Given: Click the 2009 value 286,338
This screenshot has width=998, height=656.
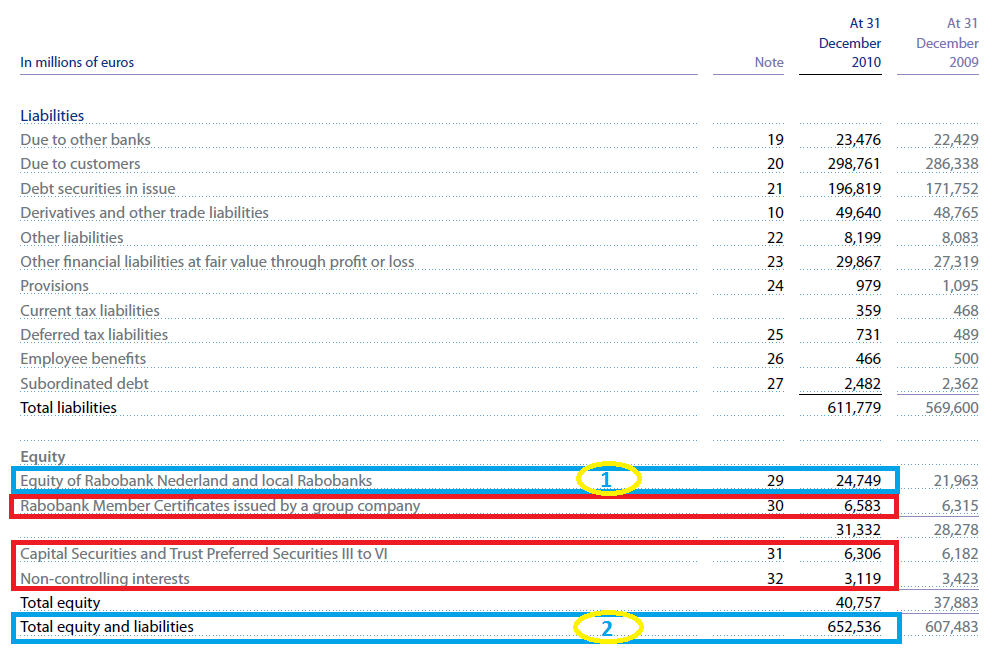Looking at the screenshot, I should click(952, 164).
